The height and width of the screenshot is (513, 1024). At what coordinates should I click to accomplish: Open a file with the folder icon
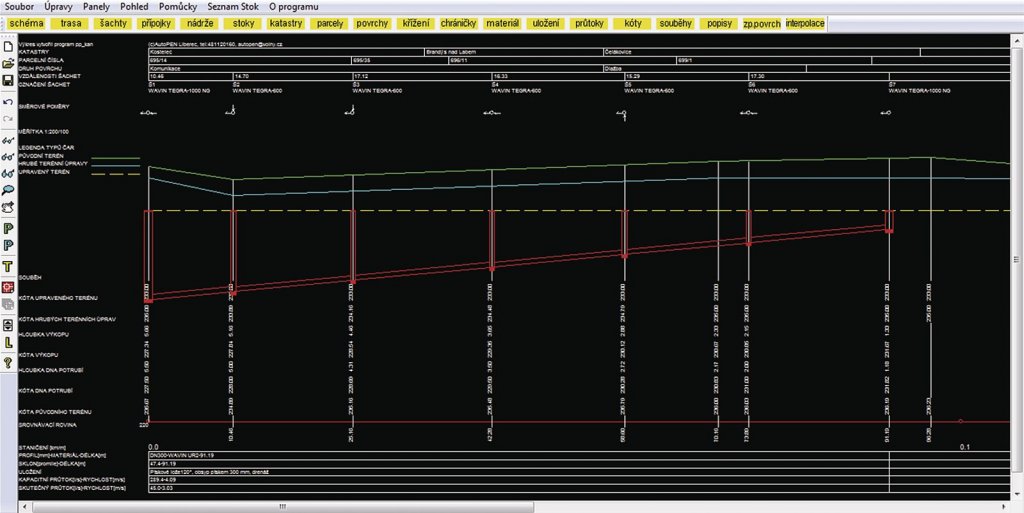click(8, 63)
